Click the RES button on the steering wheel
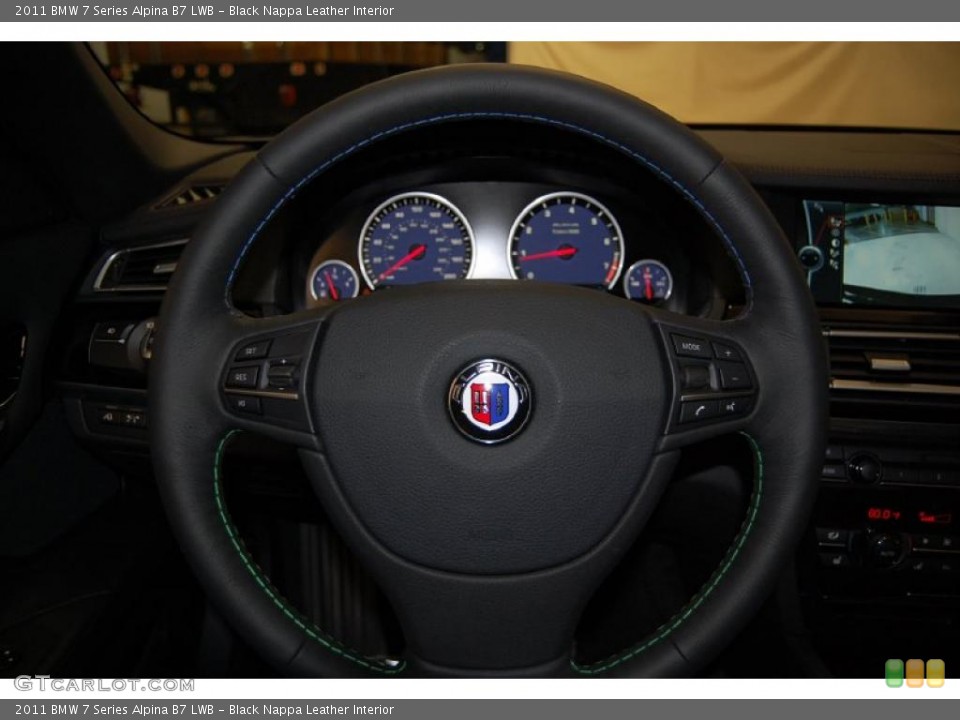The width and height of the screenshot is (960, 720). [242, 377]
